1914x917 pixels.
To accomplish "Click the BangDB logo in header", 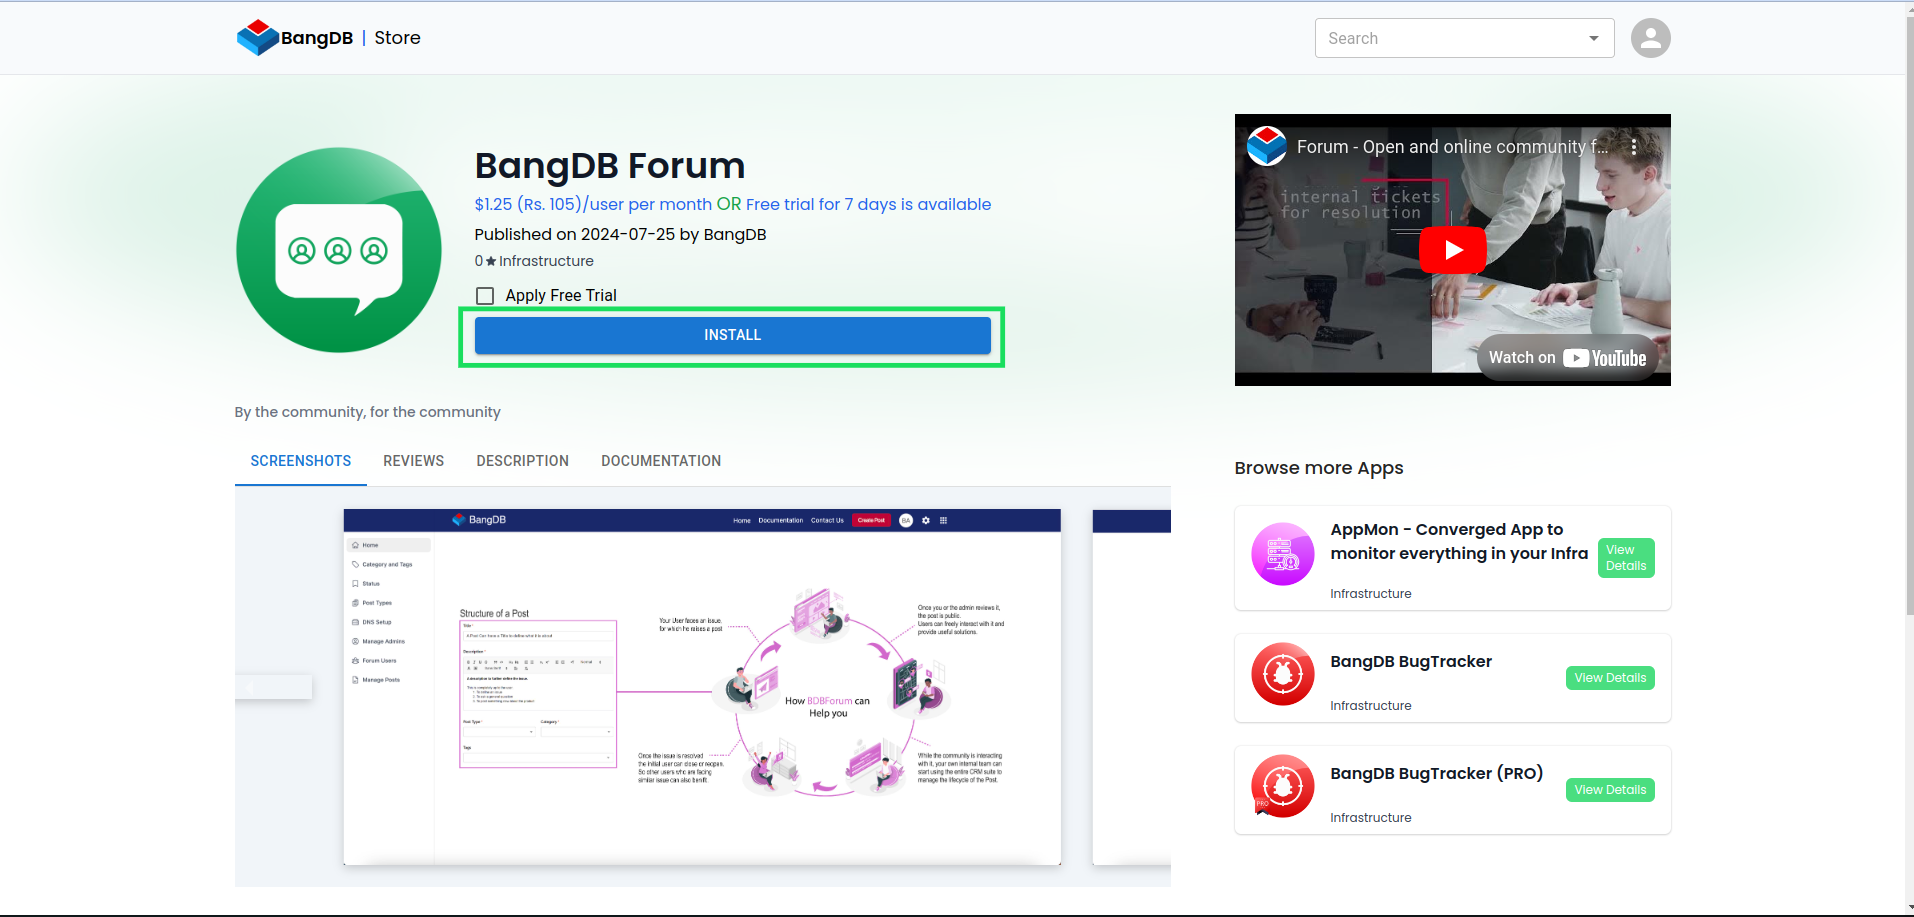I will coord(295,38).
